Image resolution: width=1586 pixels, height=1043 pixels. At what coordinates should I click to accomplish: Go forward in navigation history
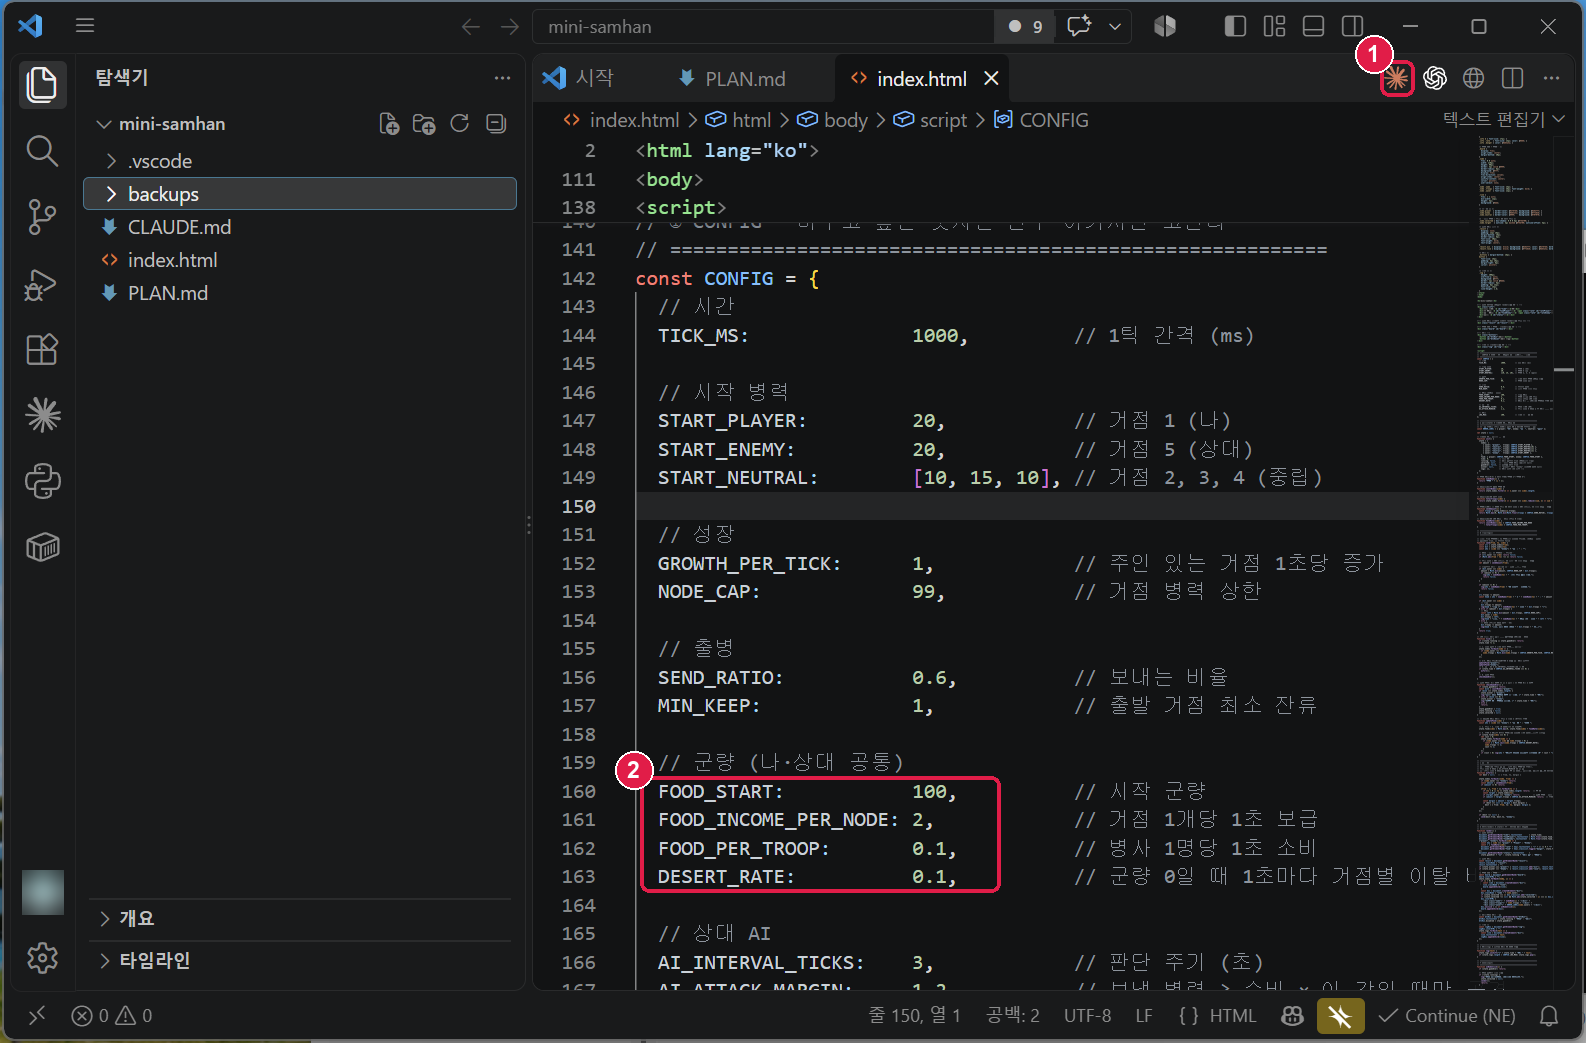click(510, 27)
